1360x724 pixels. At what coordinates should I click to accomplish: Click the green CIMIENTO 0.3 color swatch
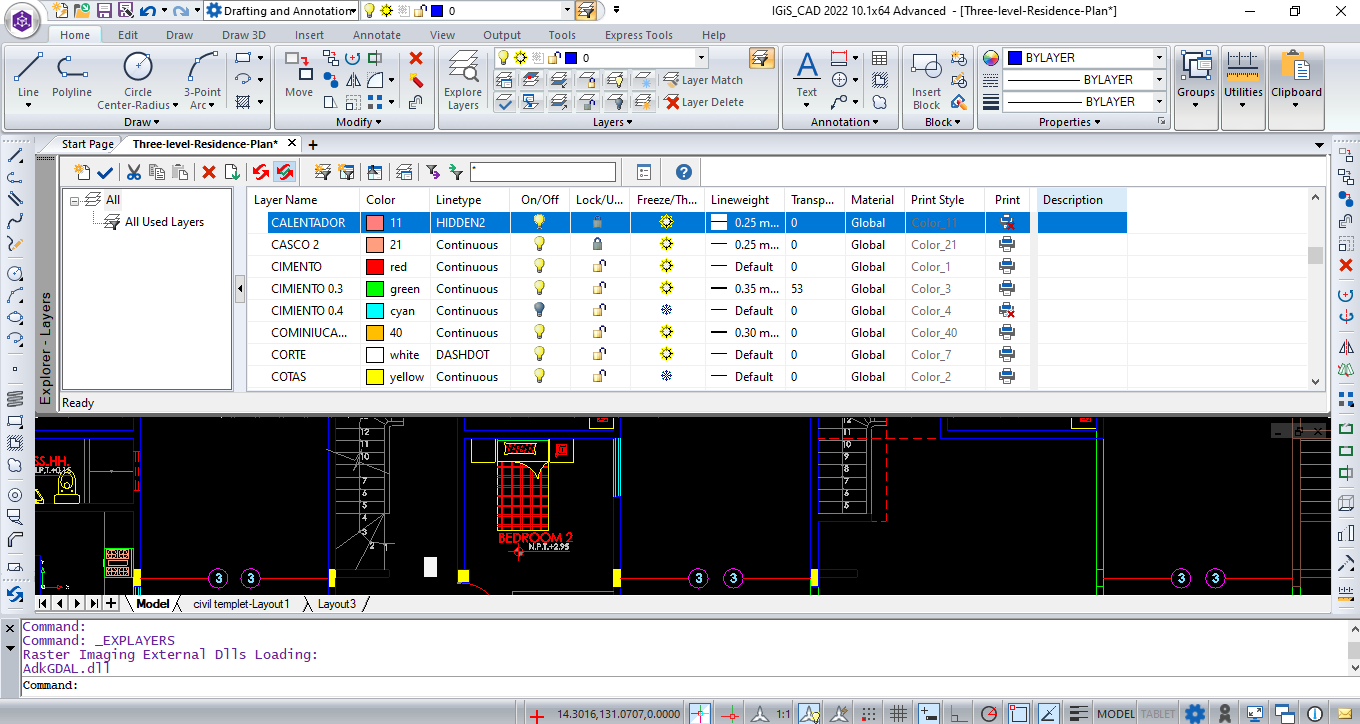375,289
